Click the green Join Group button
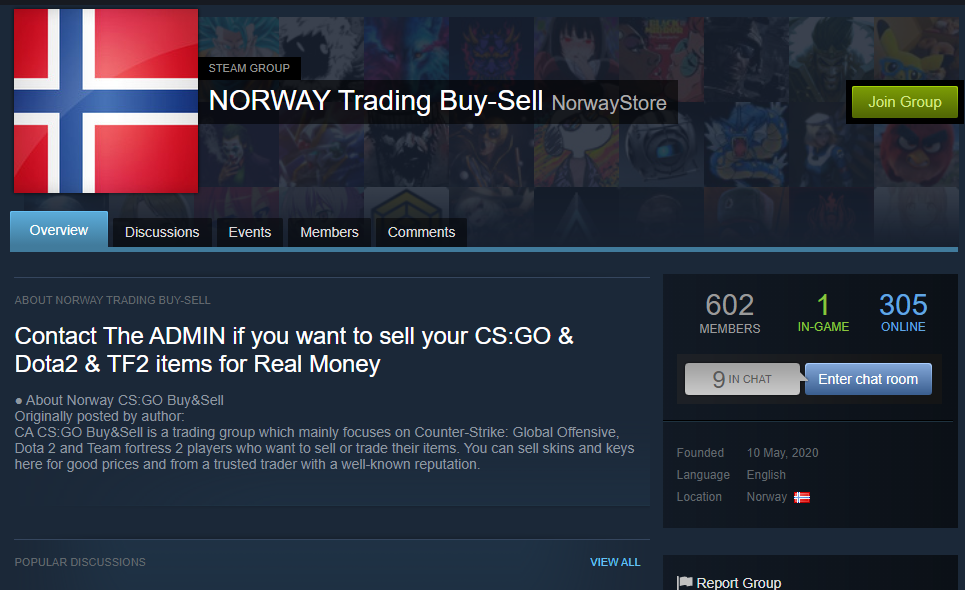The height and width of the screenshot is (590, 965). [905, 102]
